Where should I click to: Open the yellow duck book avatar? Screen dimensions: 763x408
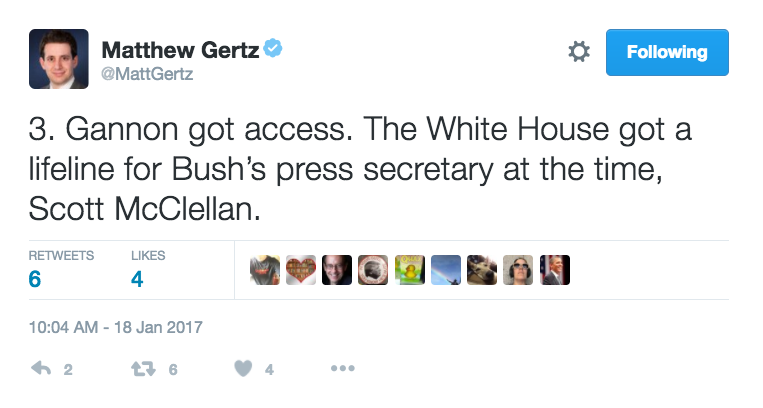click(x=409, y=269)
